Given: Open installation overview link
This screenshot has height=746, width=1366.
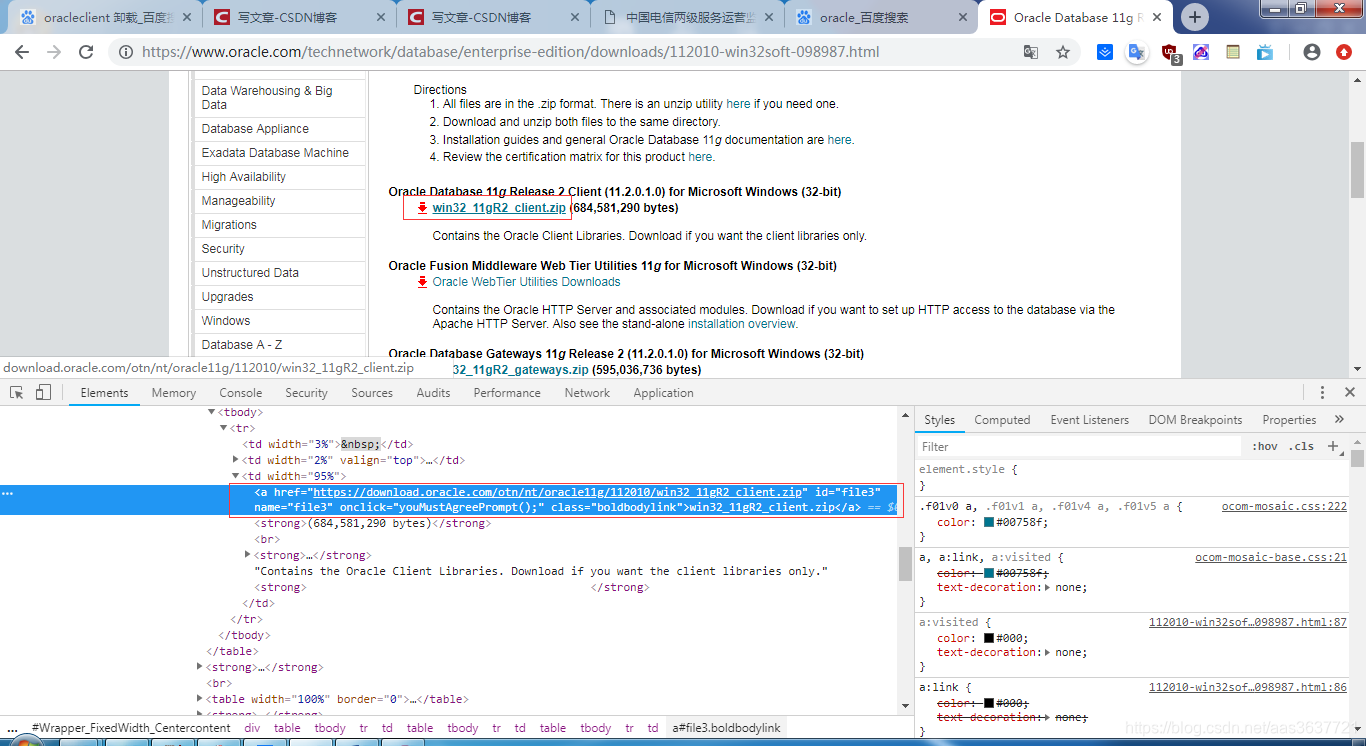Looking at the screenshot, I should [x=742, y=324].
